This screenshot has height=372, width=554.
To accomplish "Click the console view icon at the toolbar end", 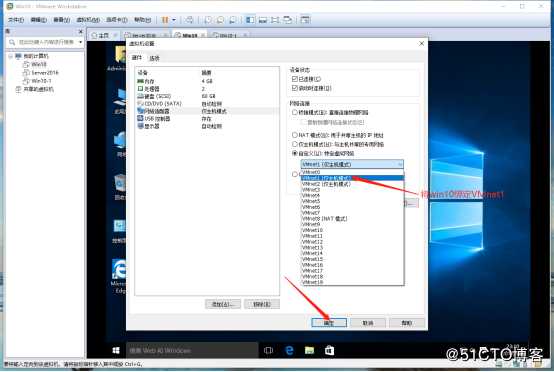I will pos(305,20).
